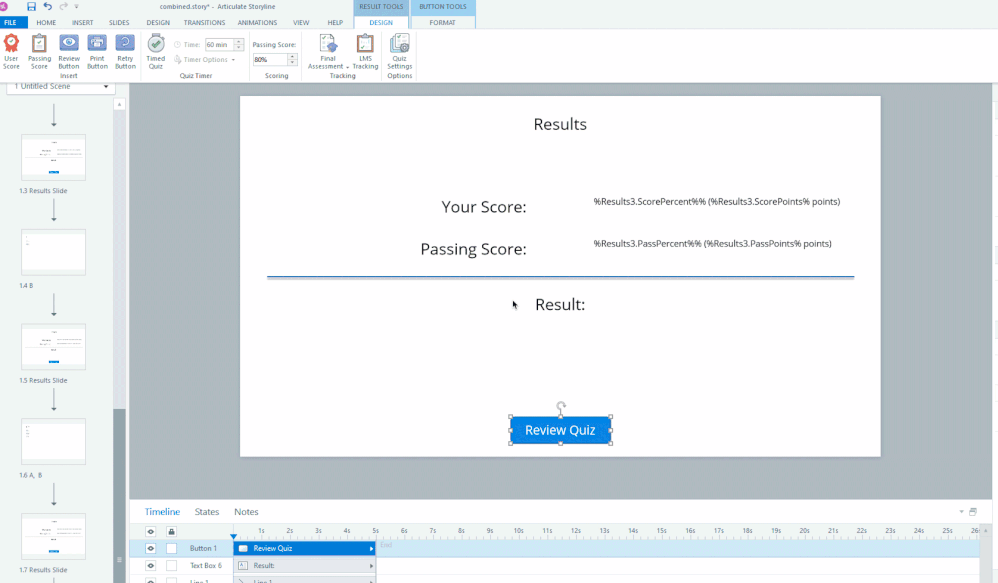The height and width of the screenshot is (583, 998).
Task: Toggle lock checkbox for Button 1
Action: 172,548
